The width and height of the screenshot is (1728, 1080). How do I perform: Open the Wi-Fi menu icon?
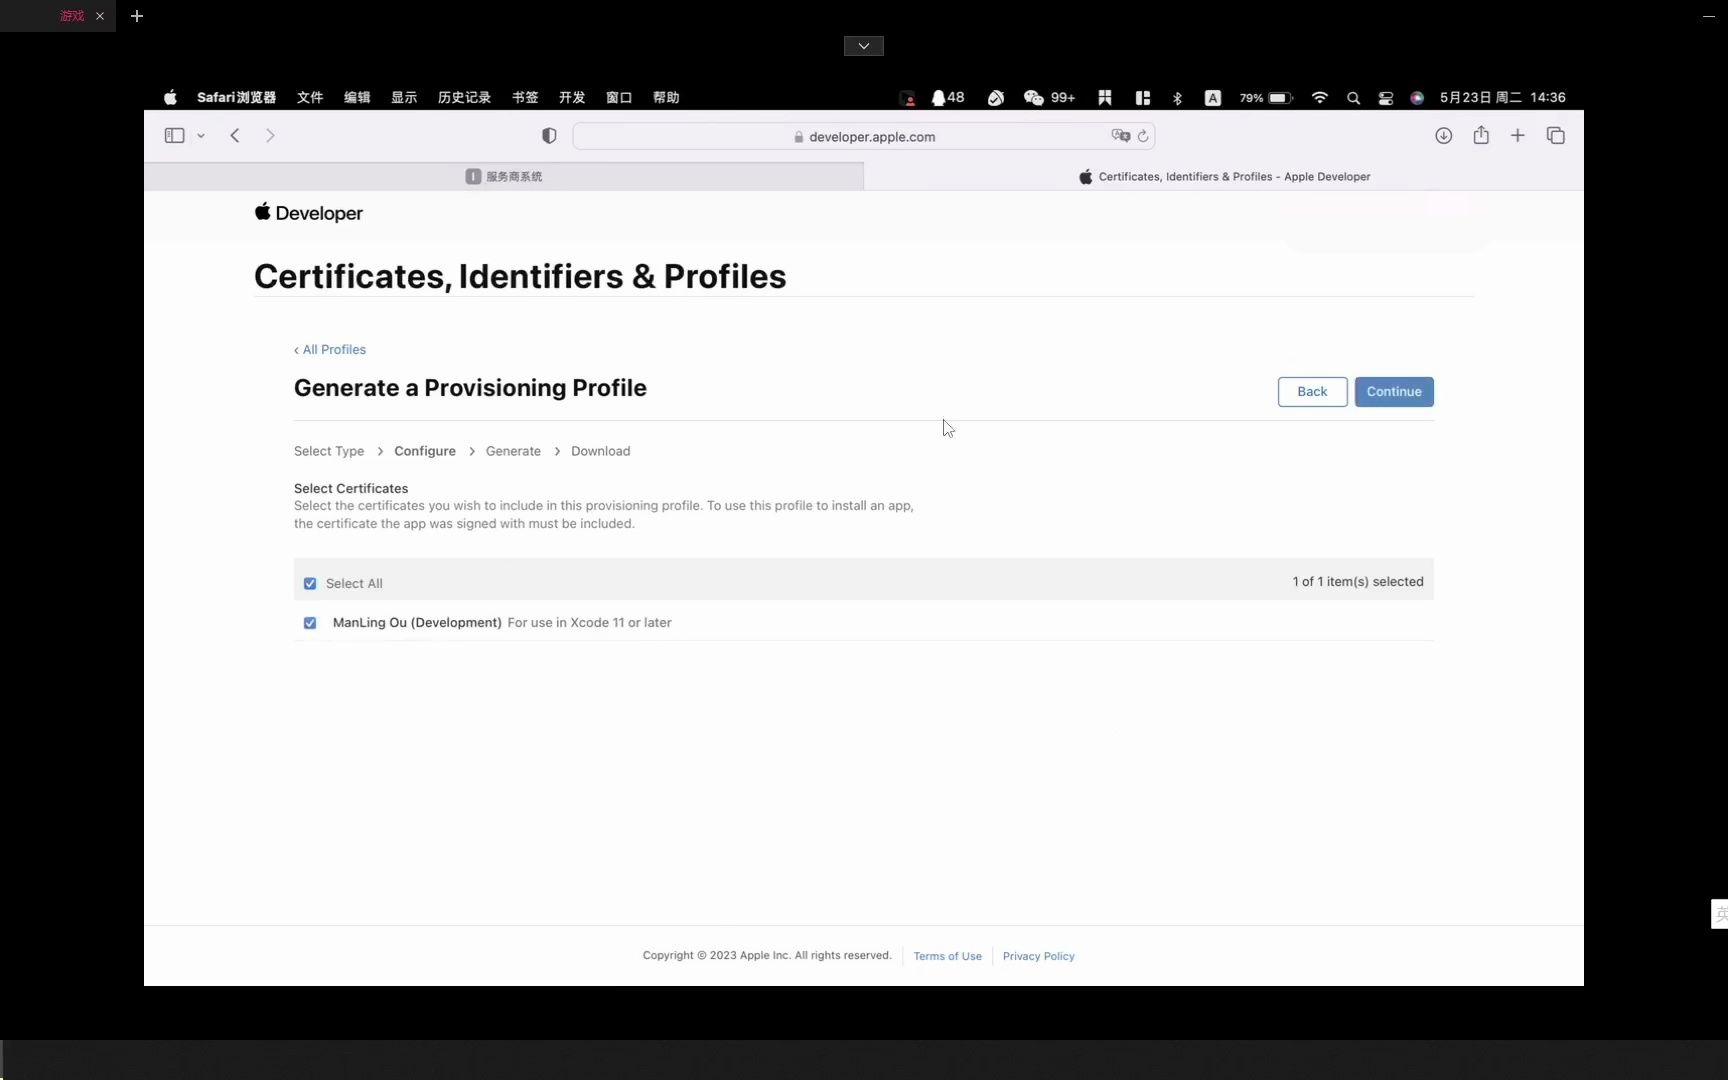(1320, 98)
